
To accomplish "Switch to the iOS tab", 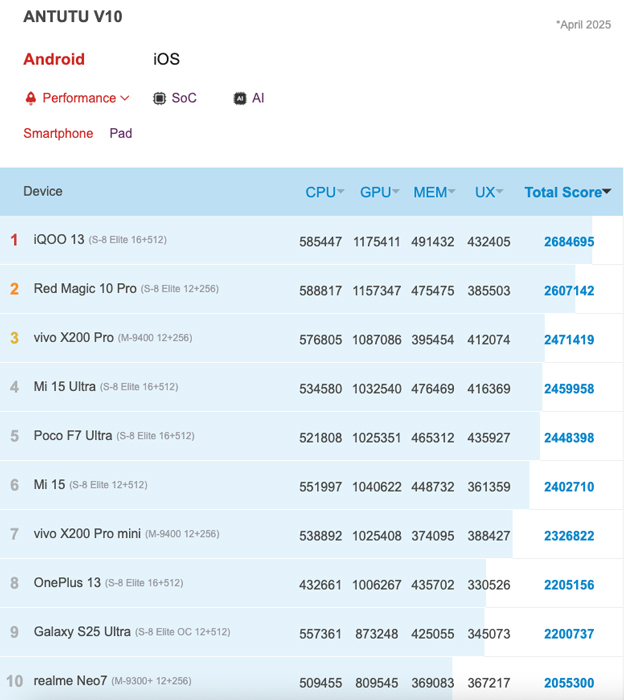I will [166, 59].
